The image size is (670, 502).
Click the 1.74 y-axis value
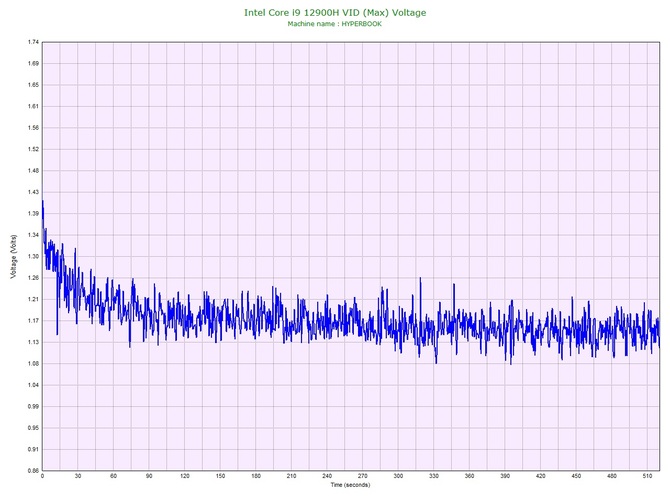(x=33, y=42)
